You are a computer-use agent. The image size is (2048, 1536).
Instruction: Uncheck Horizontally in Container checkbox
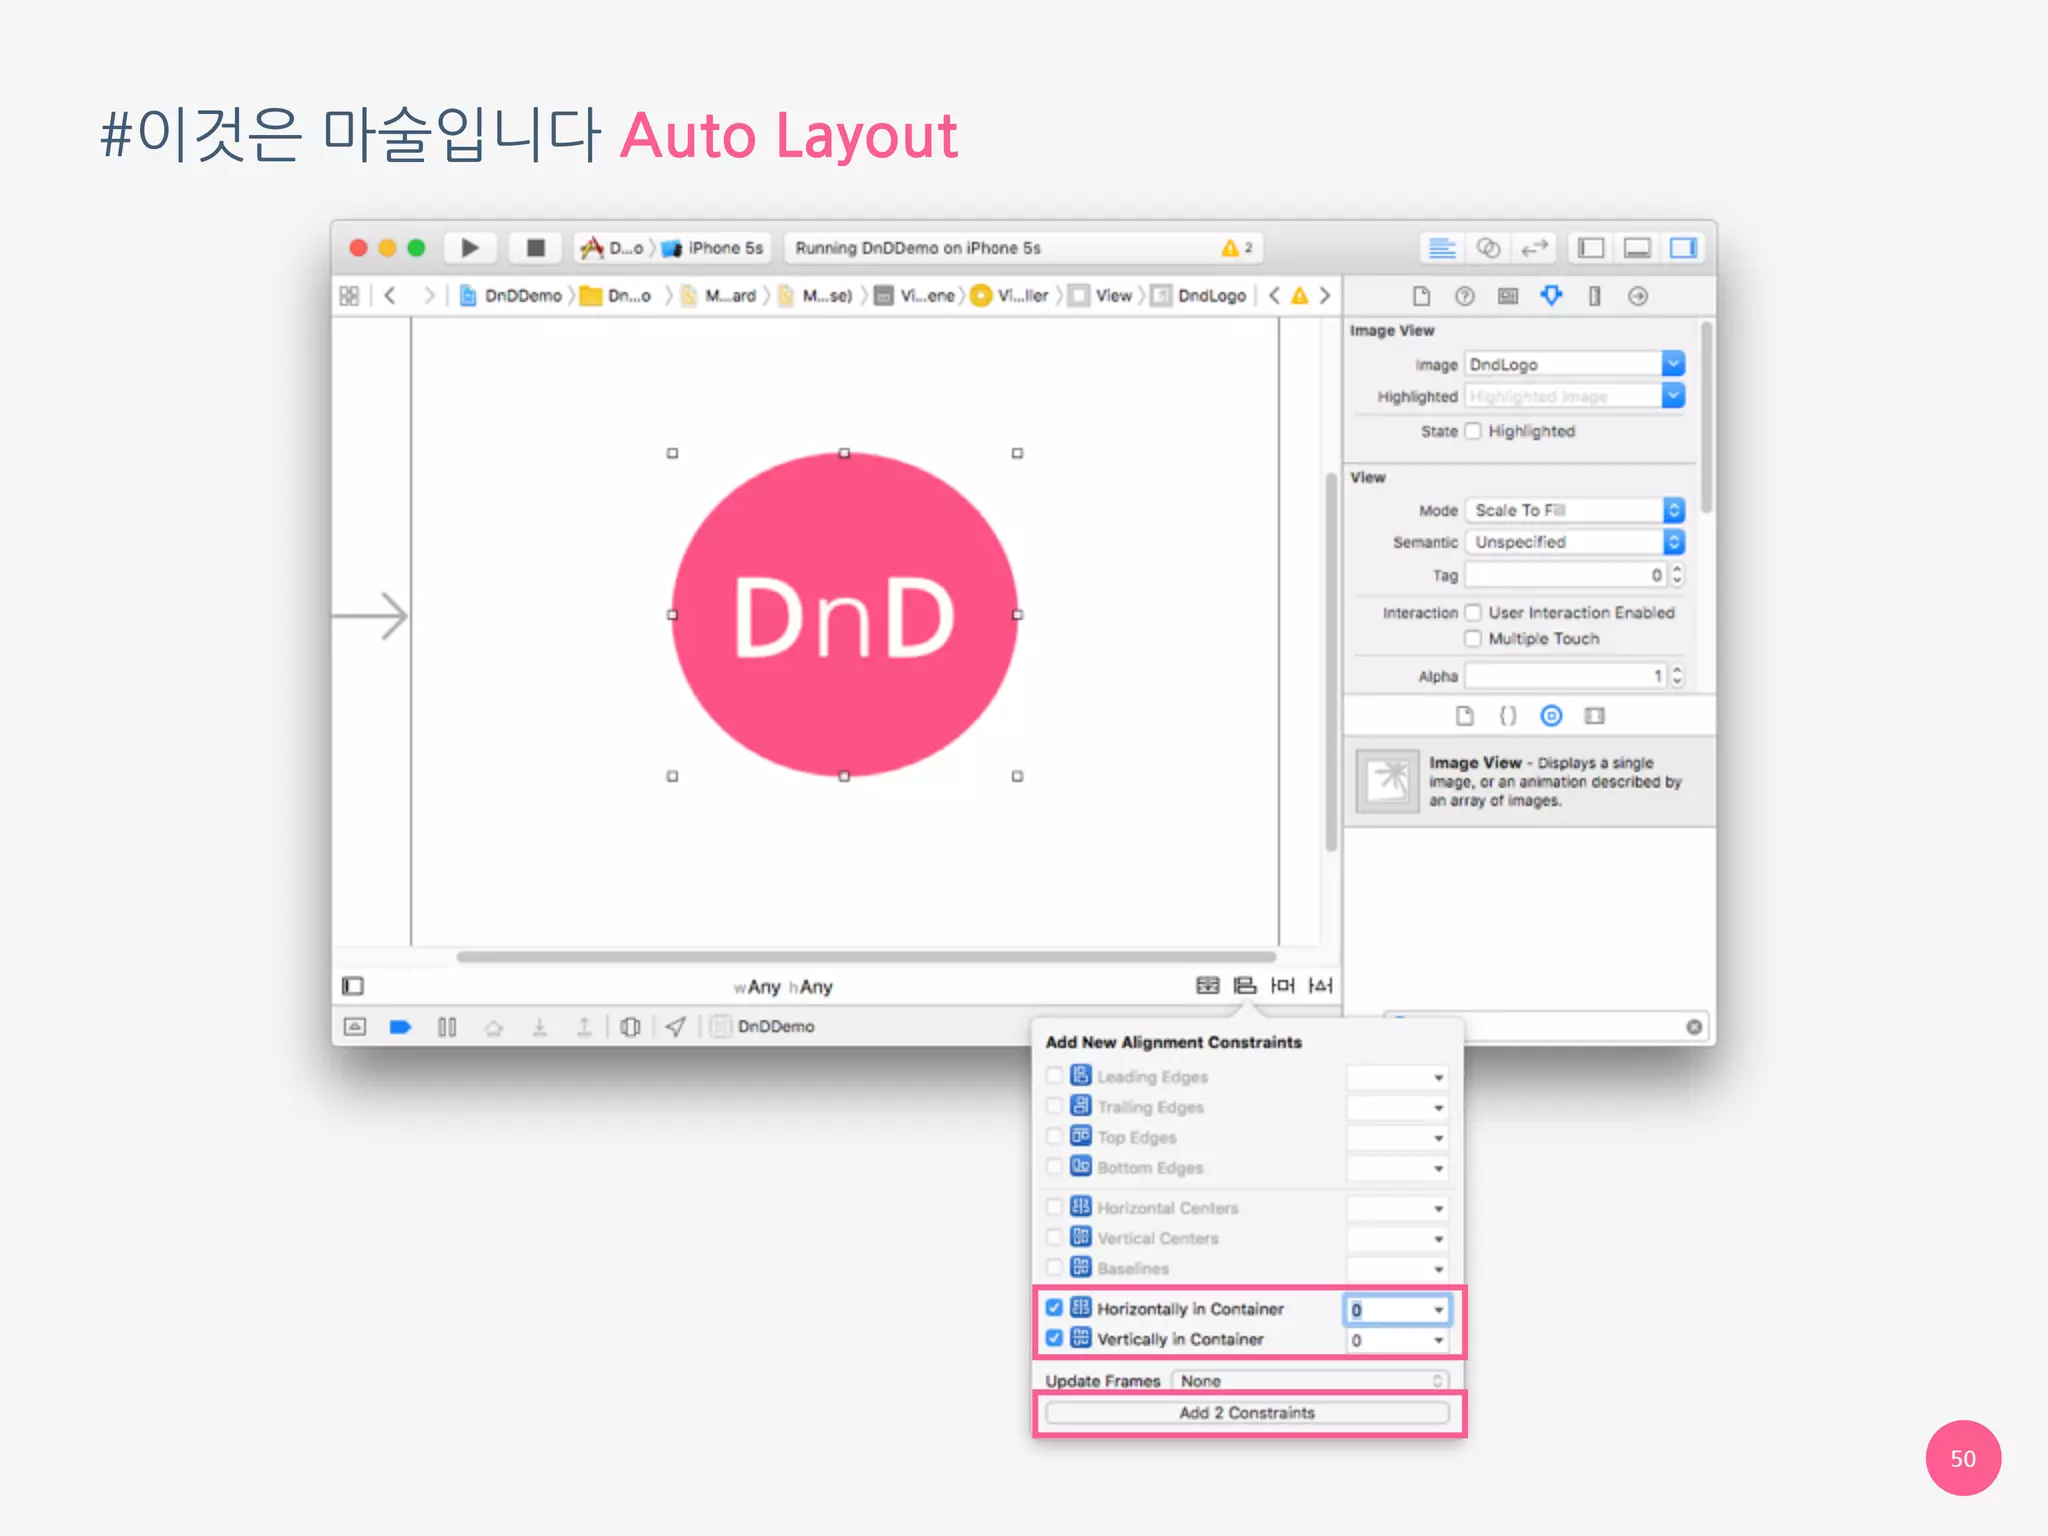1054,1308
